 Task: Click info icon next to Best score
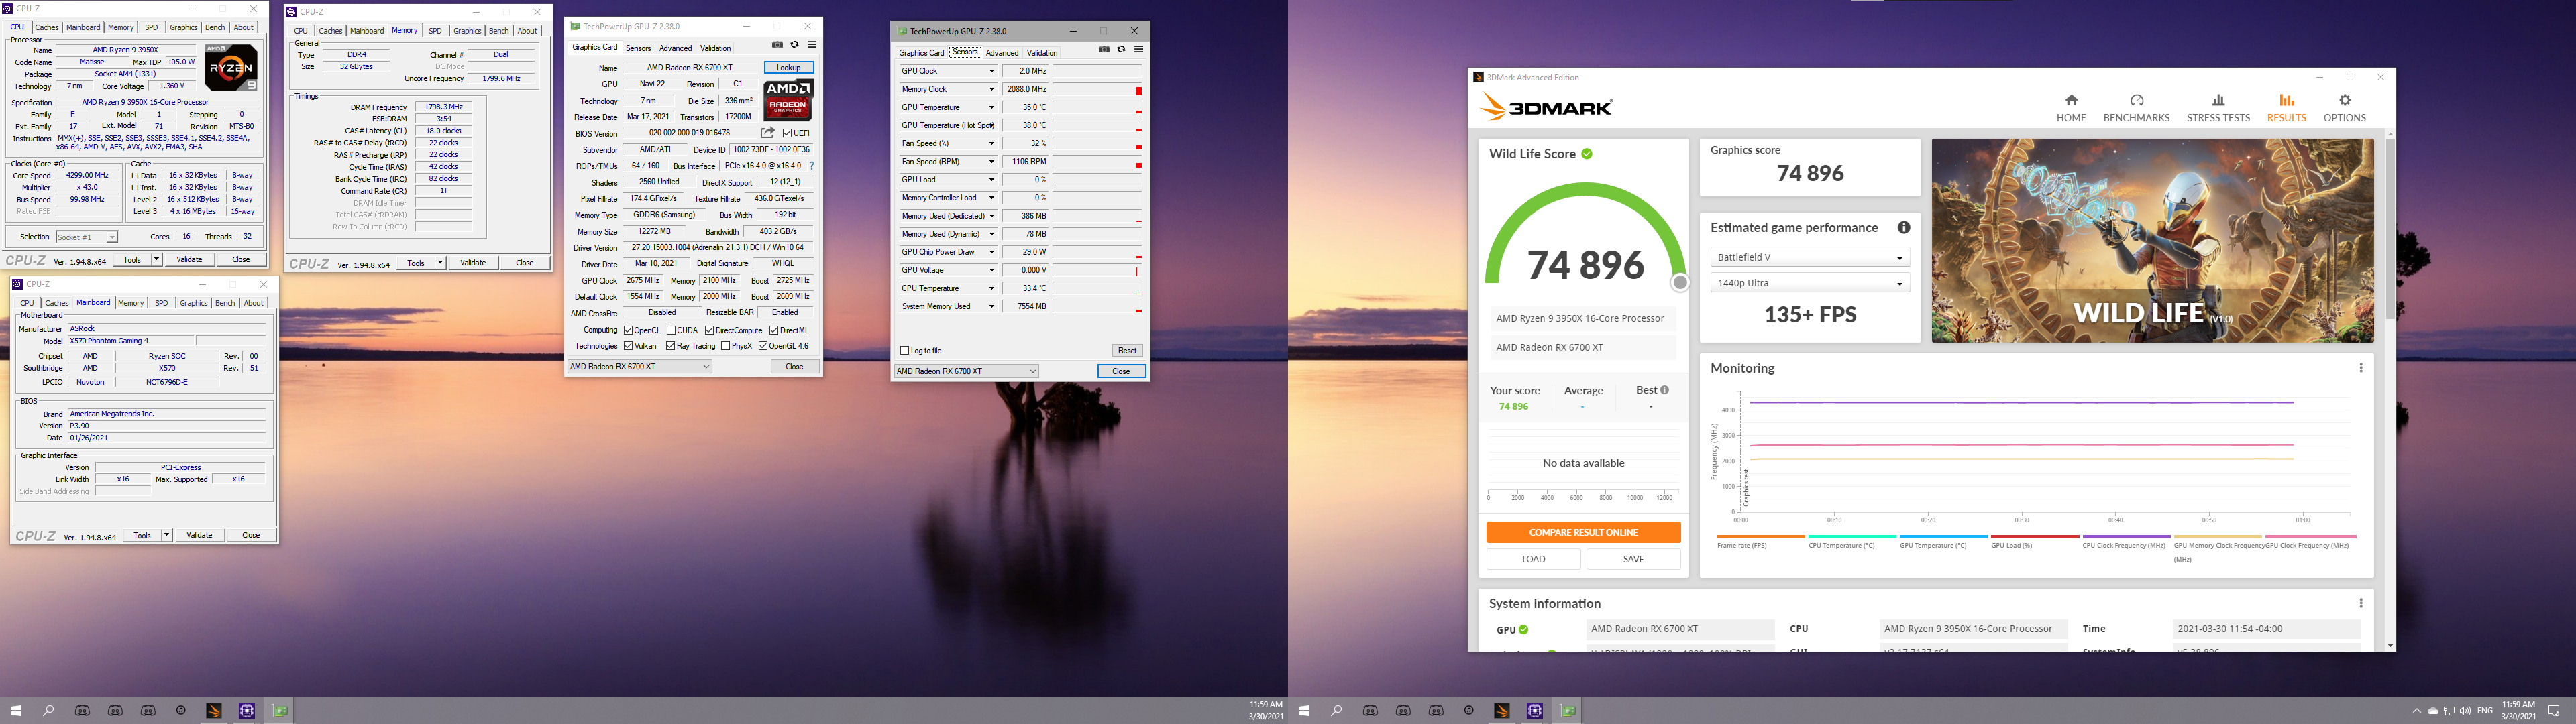pos(1664,390)
